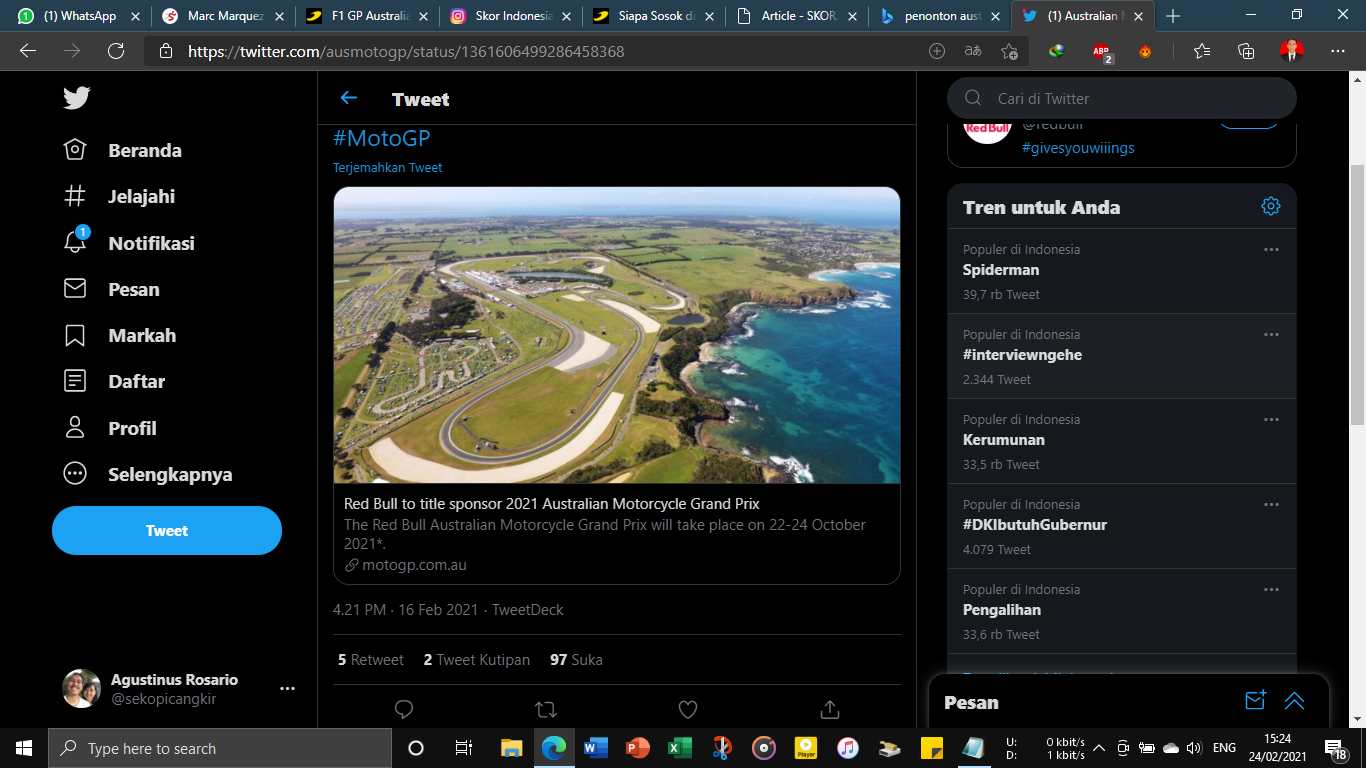This screenshot has height=768, width=1366.
Task: Switch to the Marc Marquez browser tab
Action: click(225, 16)
